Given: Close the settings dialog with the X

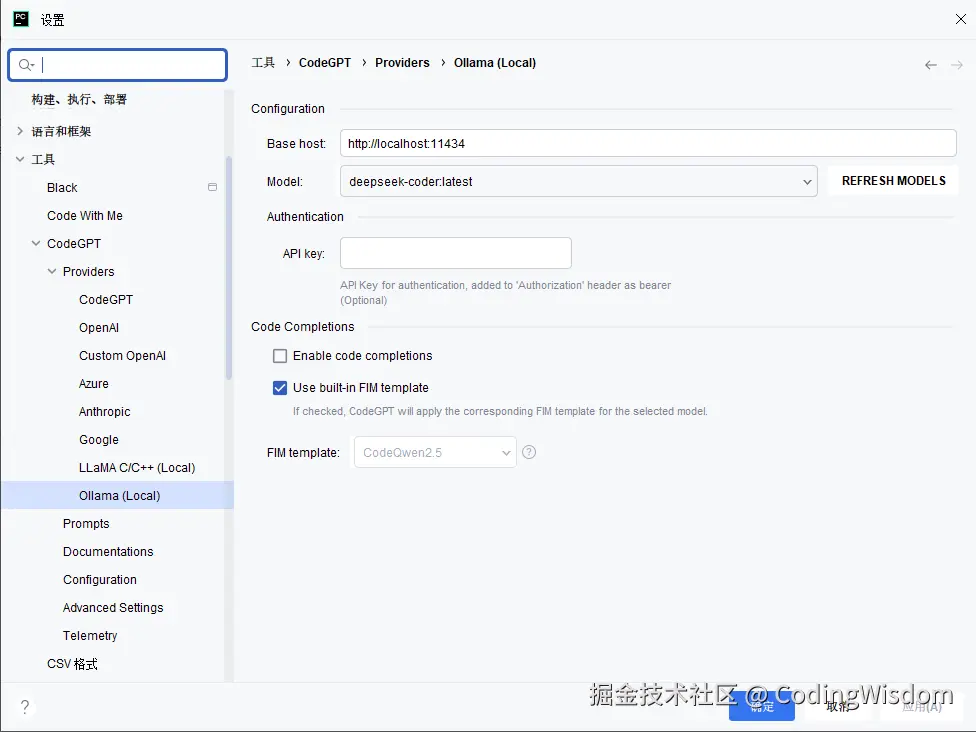Looking at the screenshot, I should click(960, 19).
